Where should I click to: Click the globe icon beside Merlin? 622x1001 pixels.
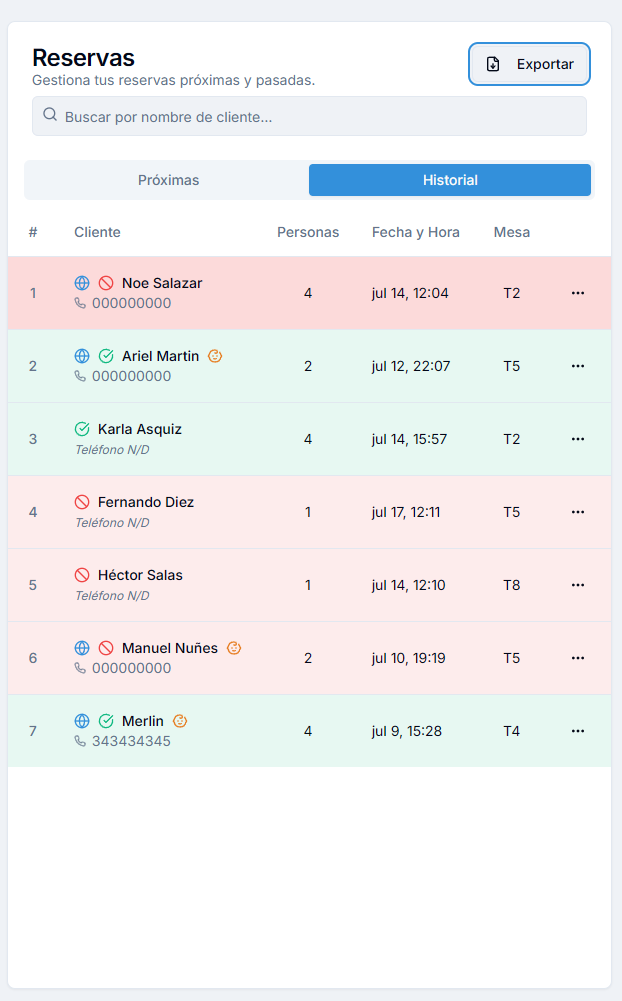tap(82, 721)
